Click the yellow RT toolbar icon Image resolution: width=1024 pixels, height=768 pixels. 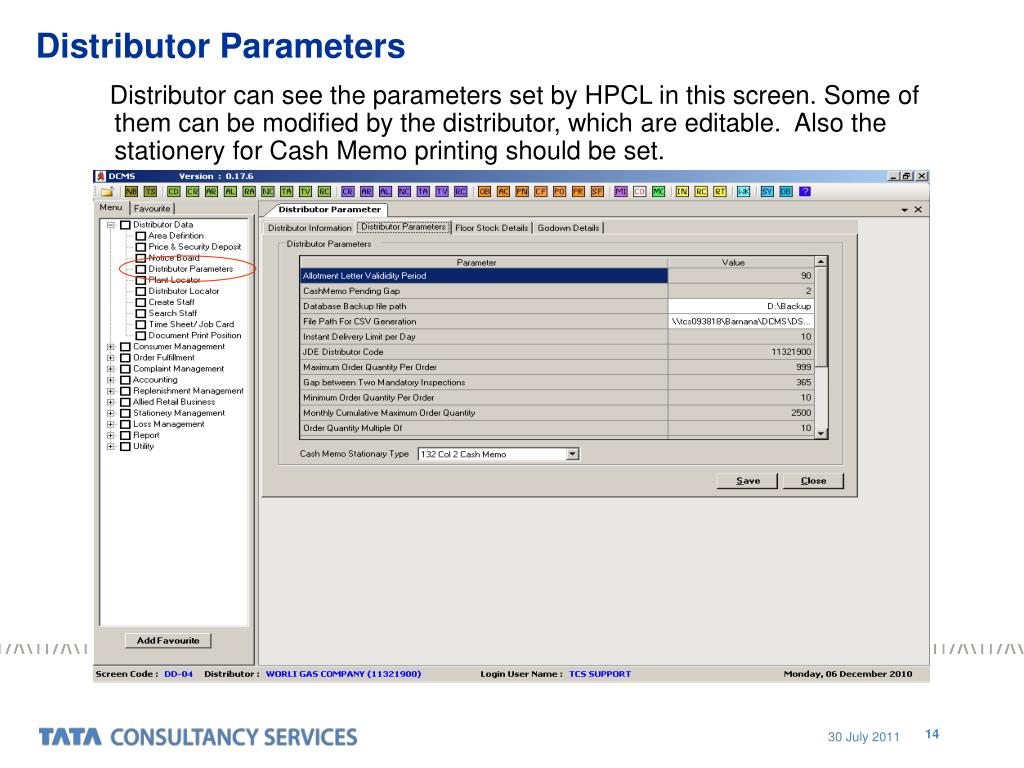[x=720, y=191]
